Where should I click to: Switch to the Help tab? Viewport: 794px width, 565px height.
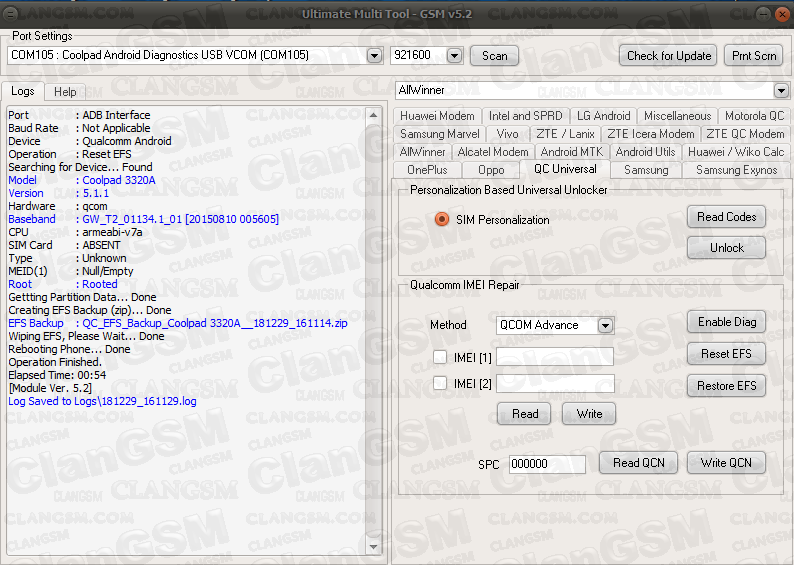click(65, 92)
